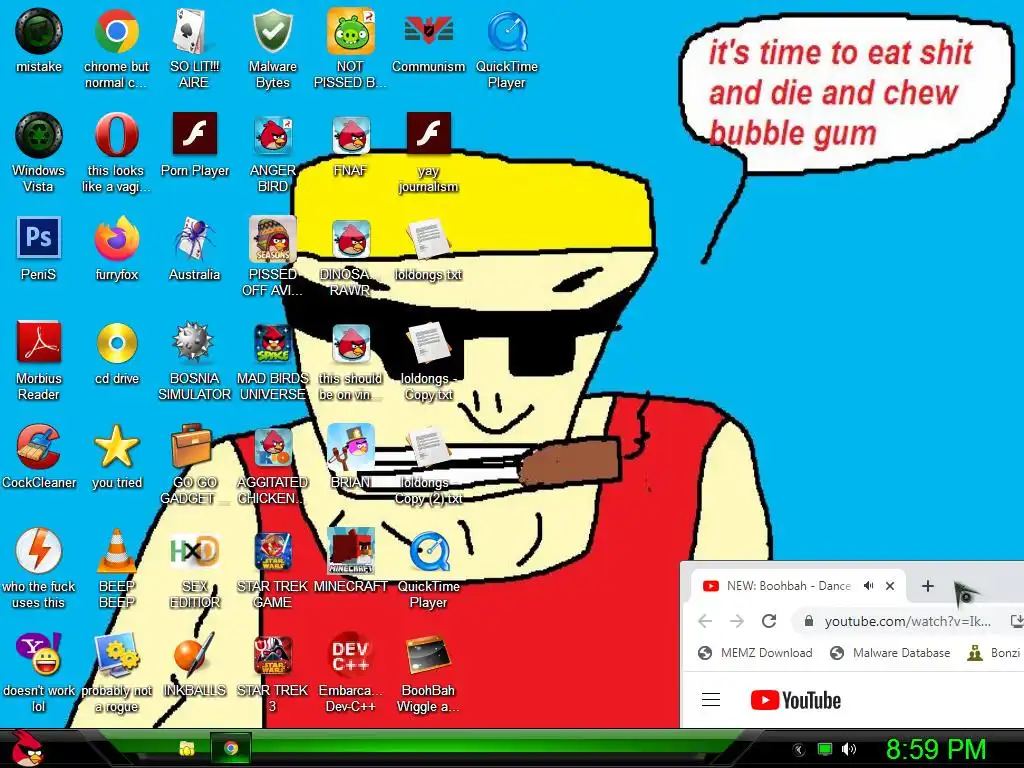Open the folder icon on the taskbar

pyautogui.click(x=187, y=748)
